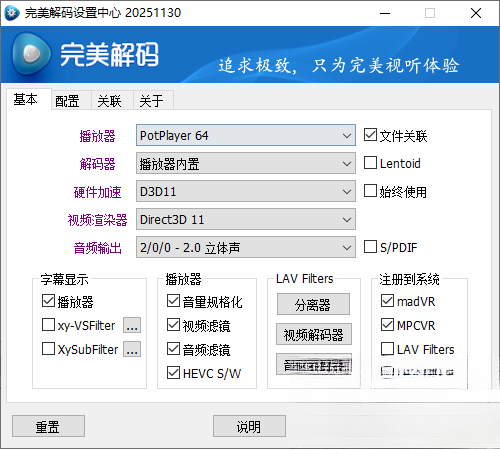
Task: Click the 视频渲染器 label
Action: coord(97,220)
